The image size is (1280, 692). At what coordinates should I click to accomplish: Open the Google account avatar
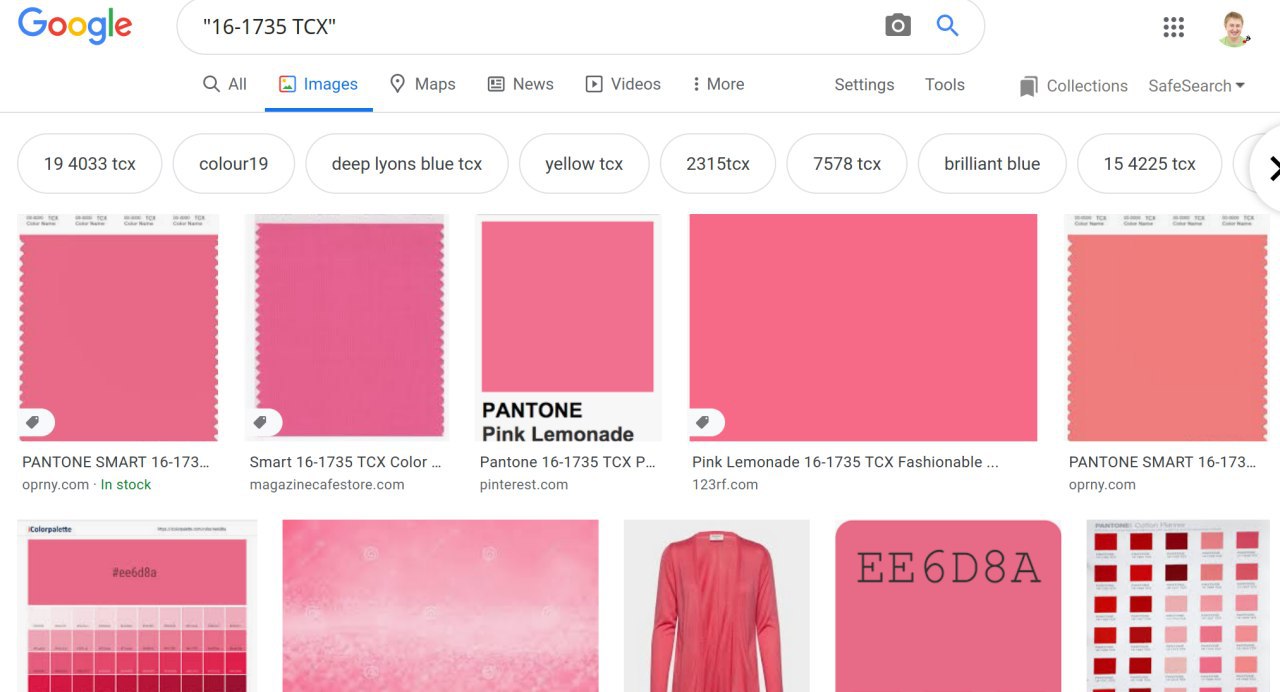coord(1235,28)
